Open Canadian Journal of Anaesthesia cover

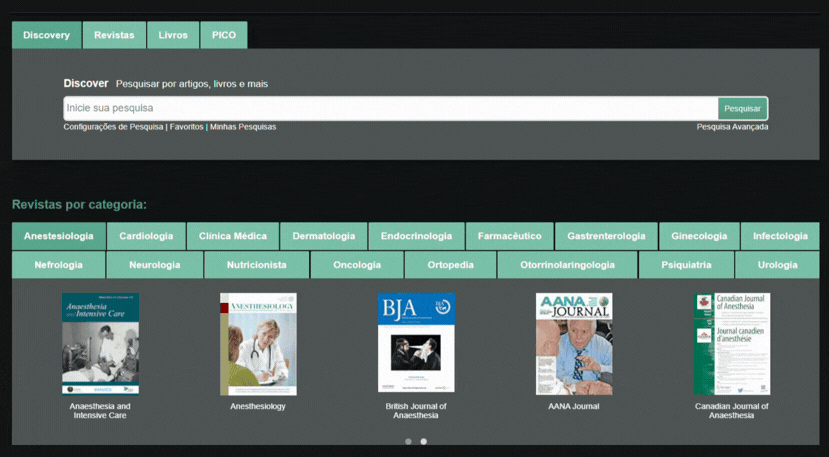tap(732, 343)
